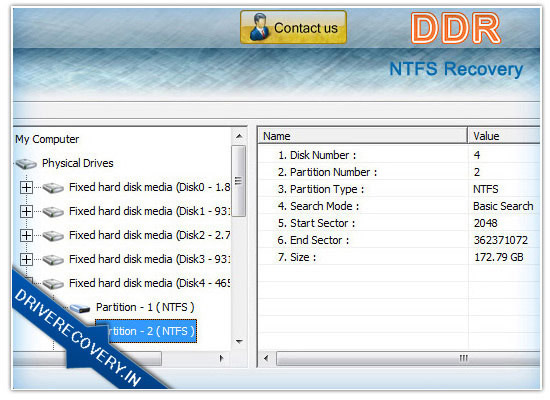The width and height of the screenshot is (550, 400).
Task: Click details pane scroll left arrow
Action: click(266, 359)
